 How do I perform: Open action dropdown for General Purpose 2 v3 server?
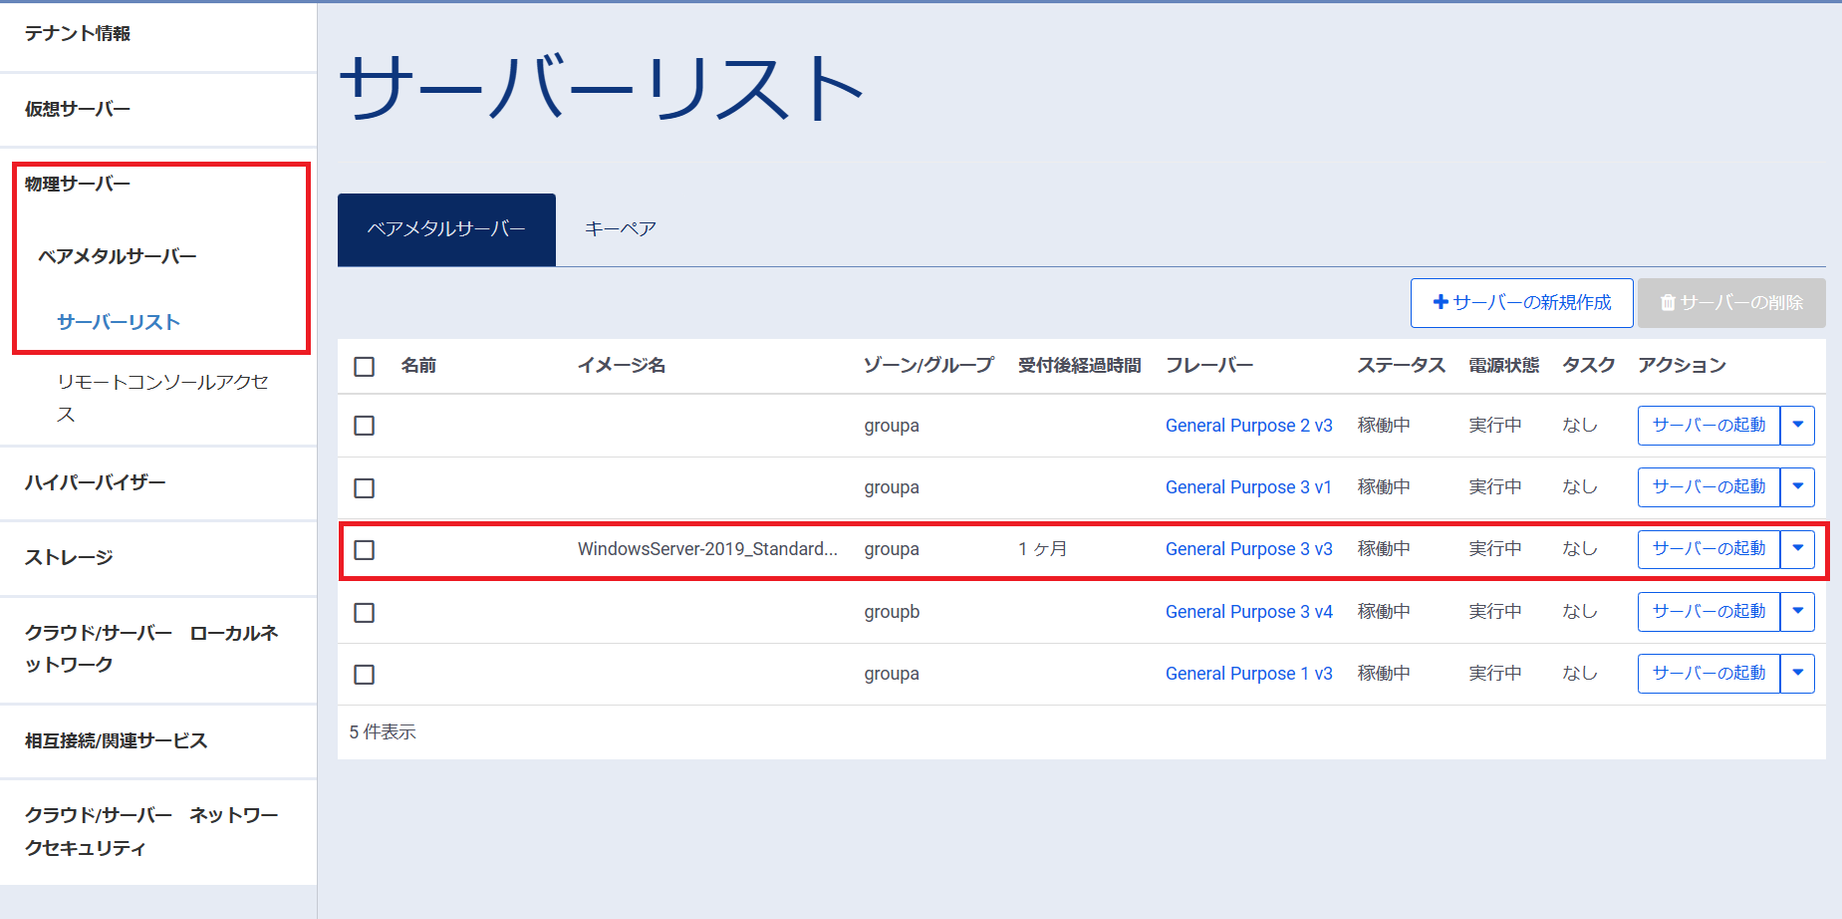[x=1797, y=425]
